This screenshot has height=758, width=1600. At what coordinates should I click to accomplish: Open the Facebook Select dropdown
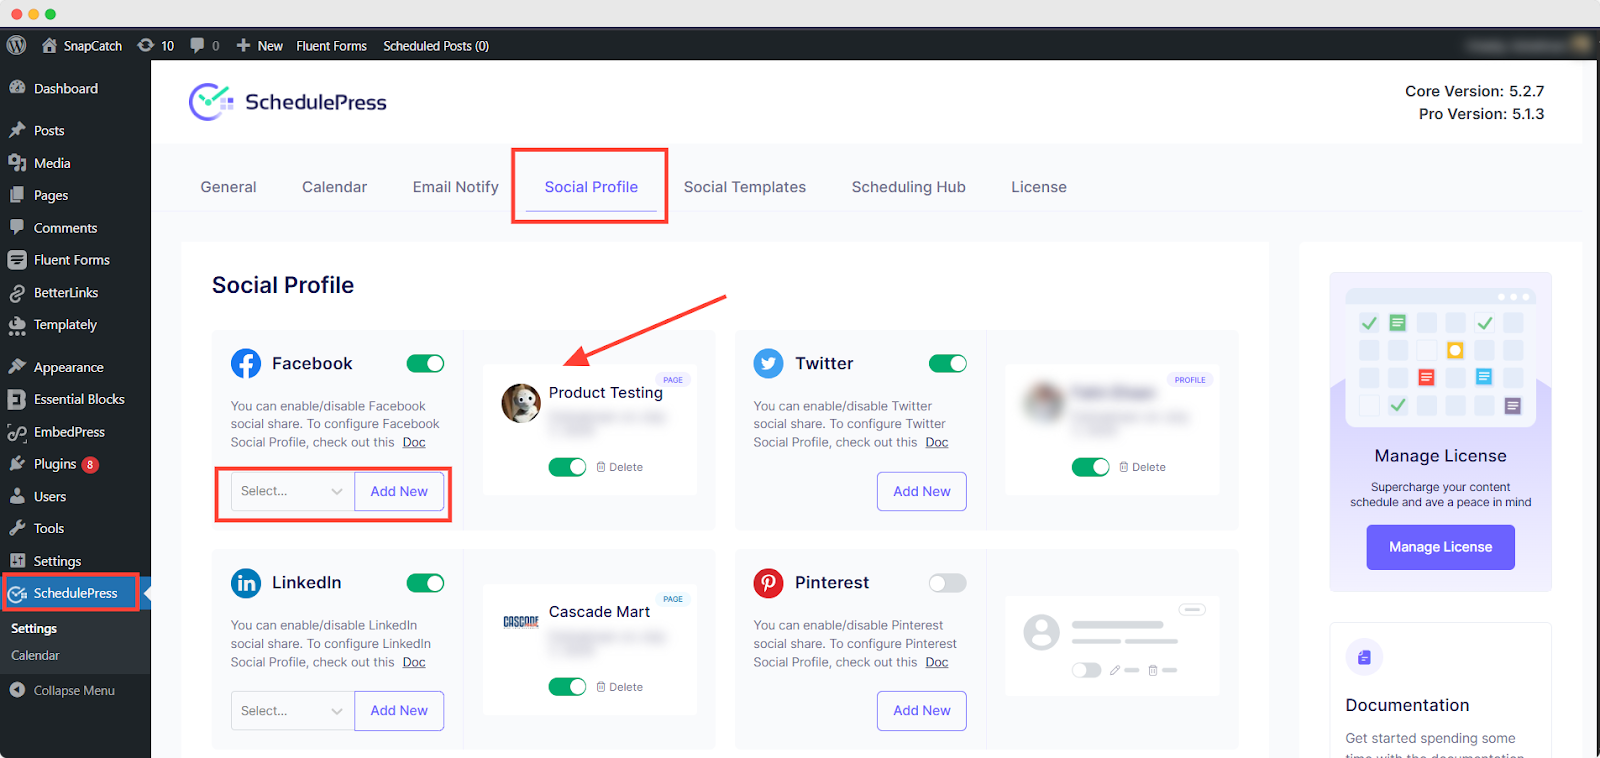(292, 491)
